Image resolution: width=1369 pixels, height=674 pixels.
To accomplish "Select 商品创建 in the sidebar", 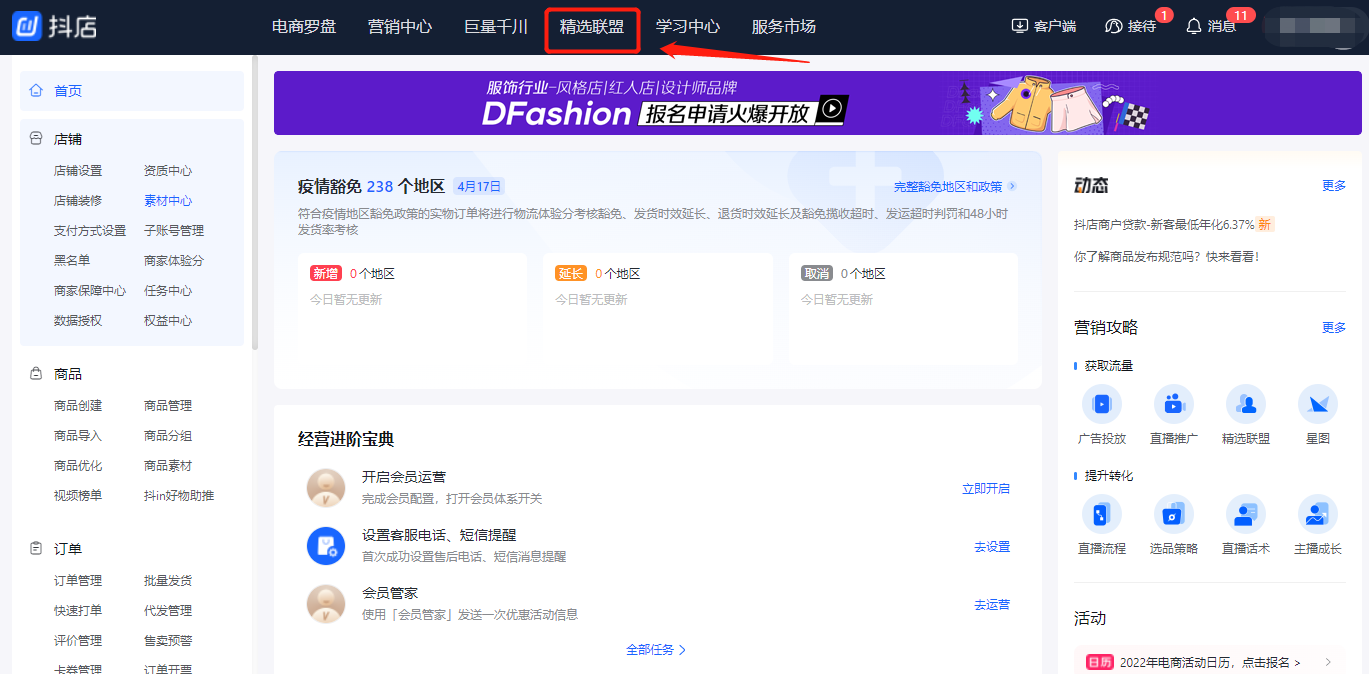I will (x=78, y=405).
